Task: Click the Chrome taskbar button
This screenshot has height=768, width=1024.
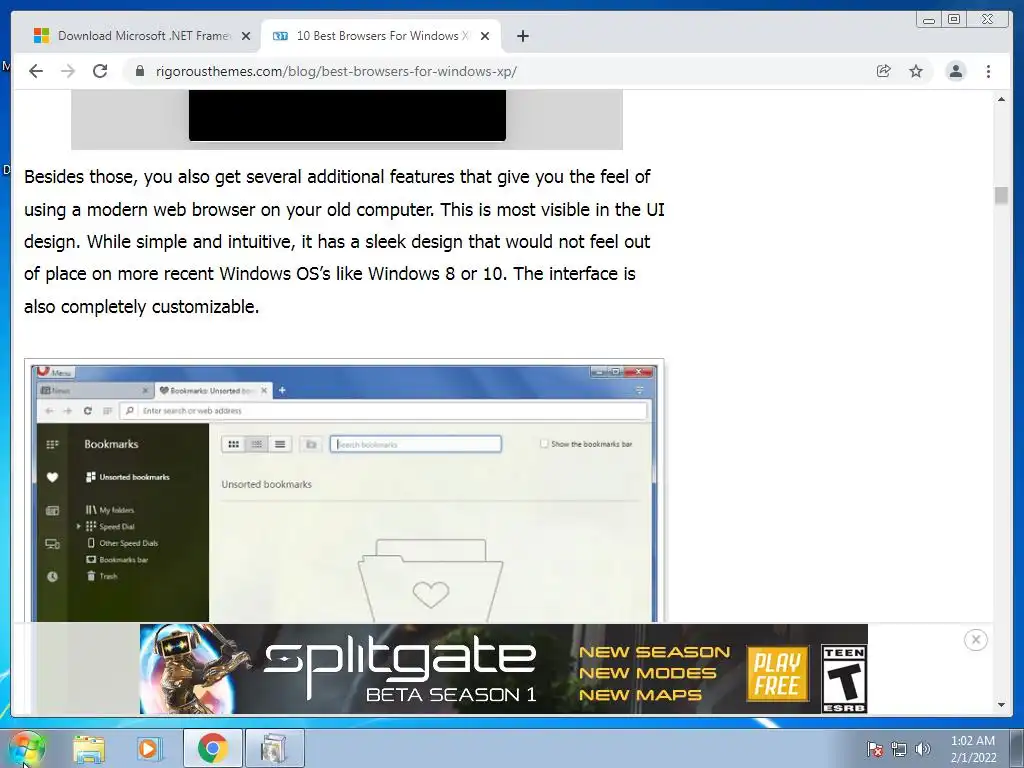Action: click(212, 748)
